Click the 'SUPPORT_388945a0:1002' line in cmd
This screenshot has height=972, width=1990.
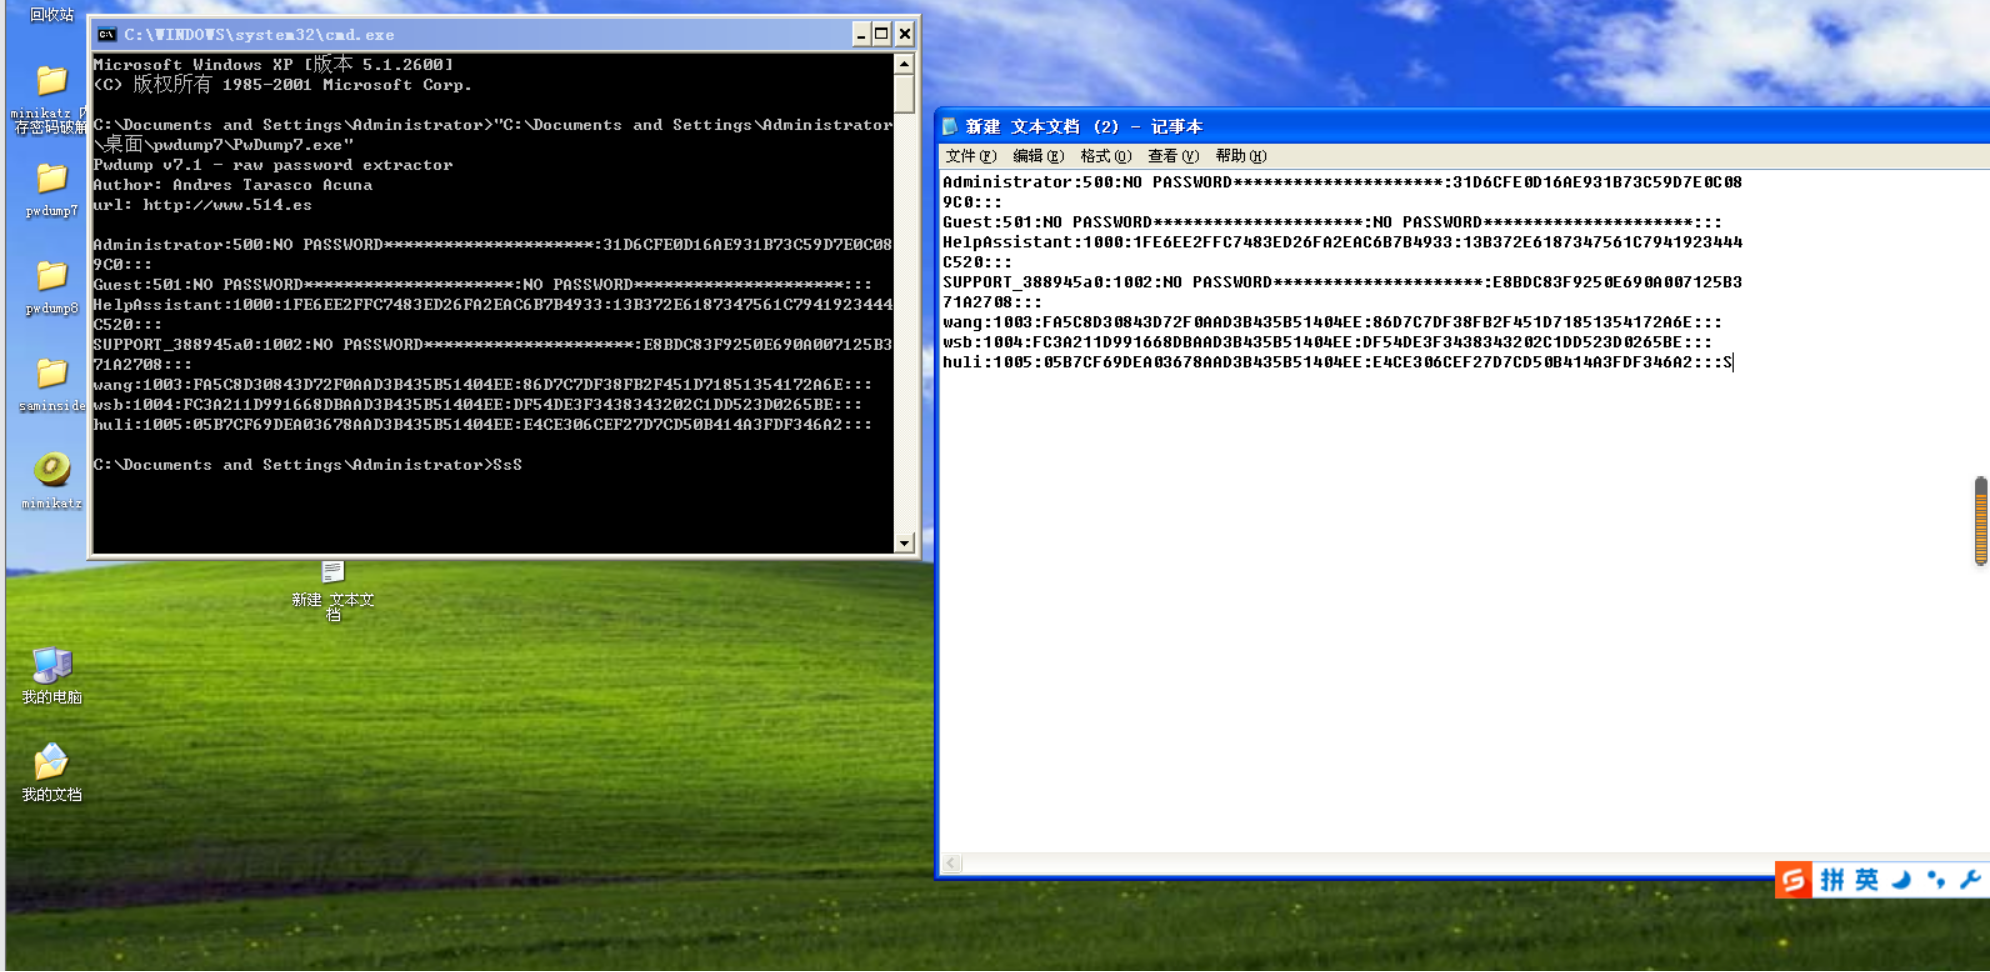point(492,355)
